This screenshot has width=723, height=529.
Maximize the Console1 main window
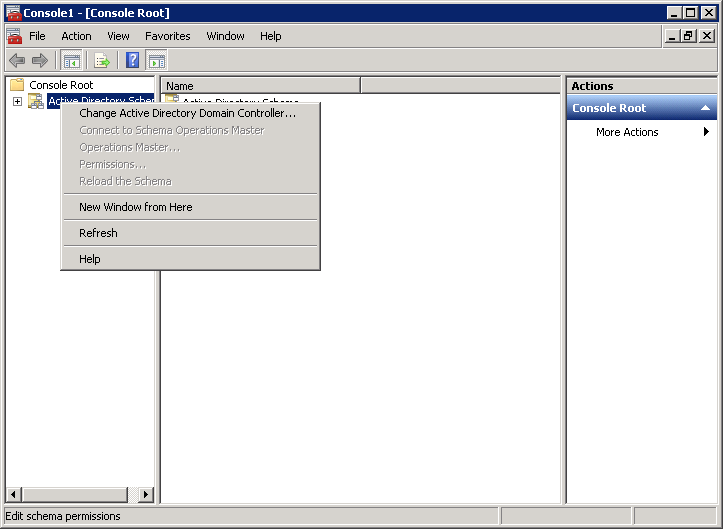point(690,13)
